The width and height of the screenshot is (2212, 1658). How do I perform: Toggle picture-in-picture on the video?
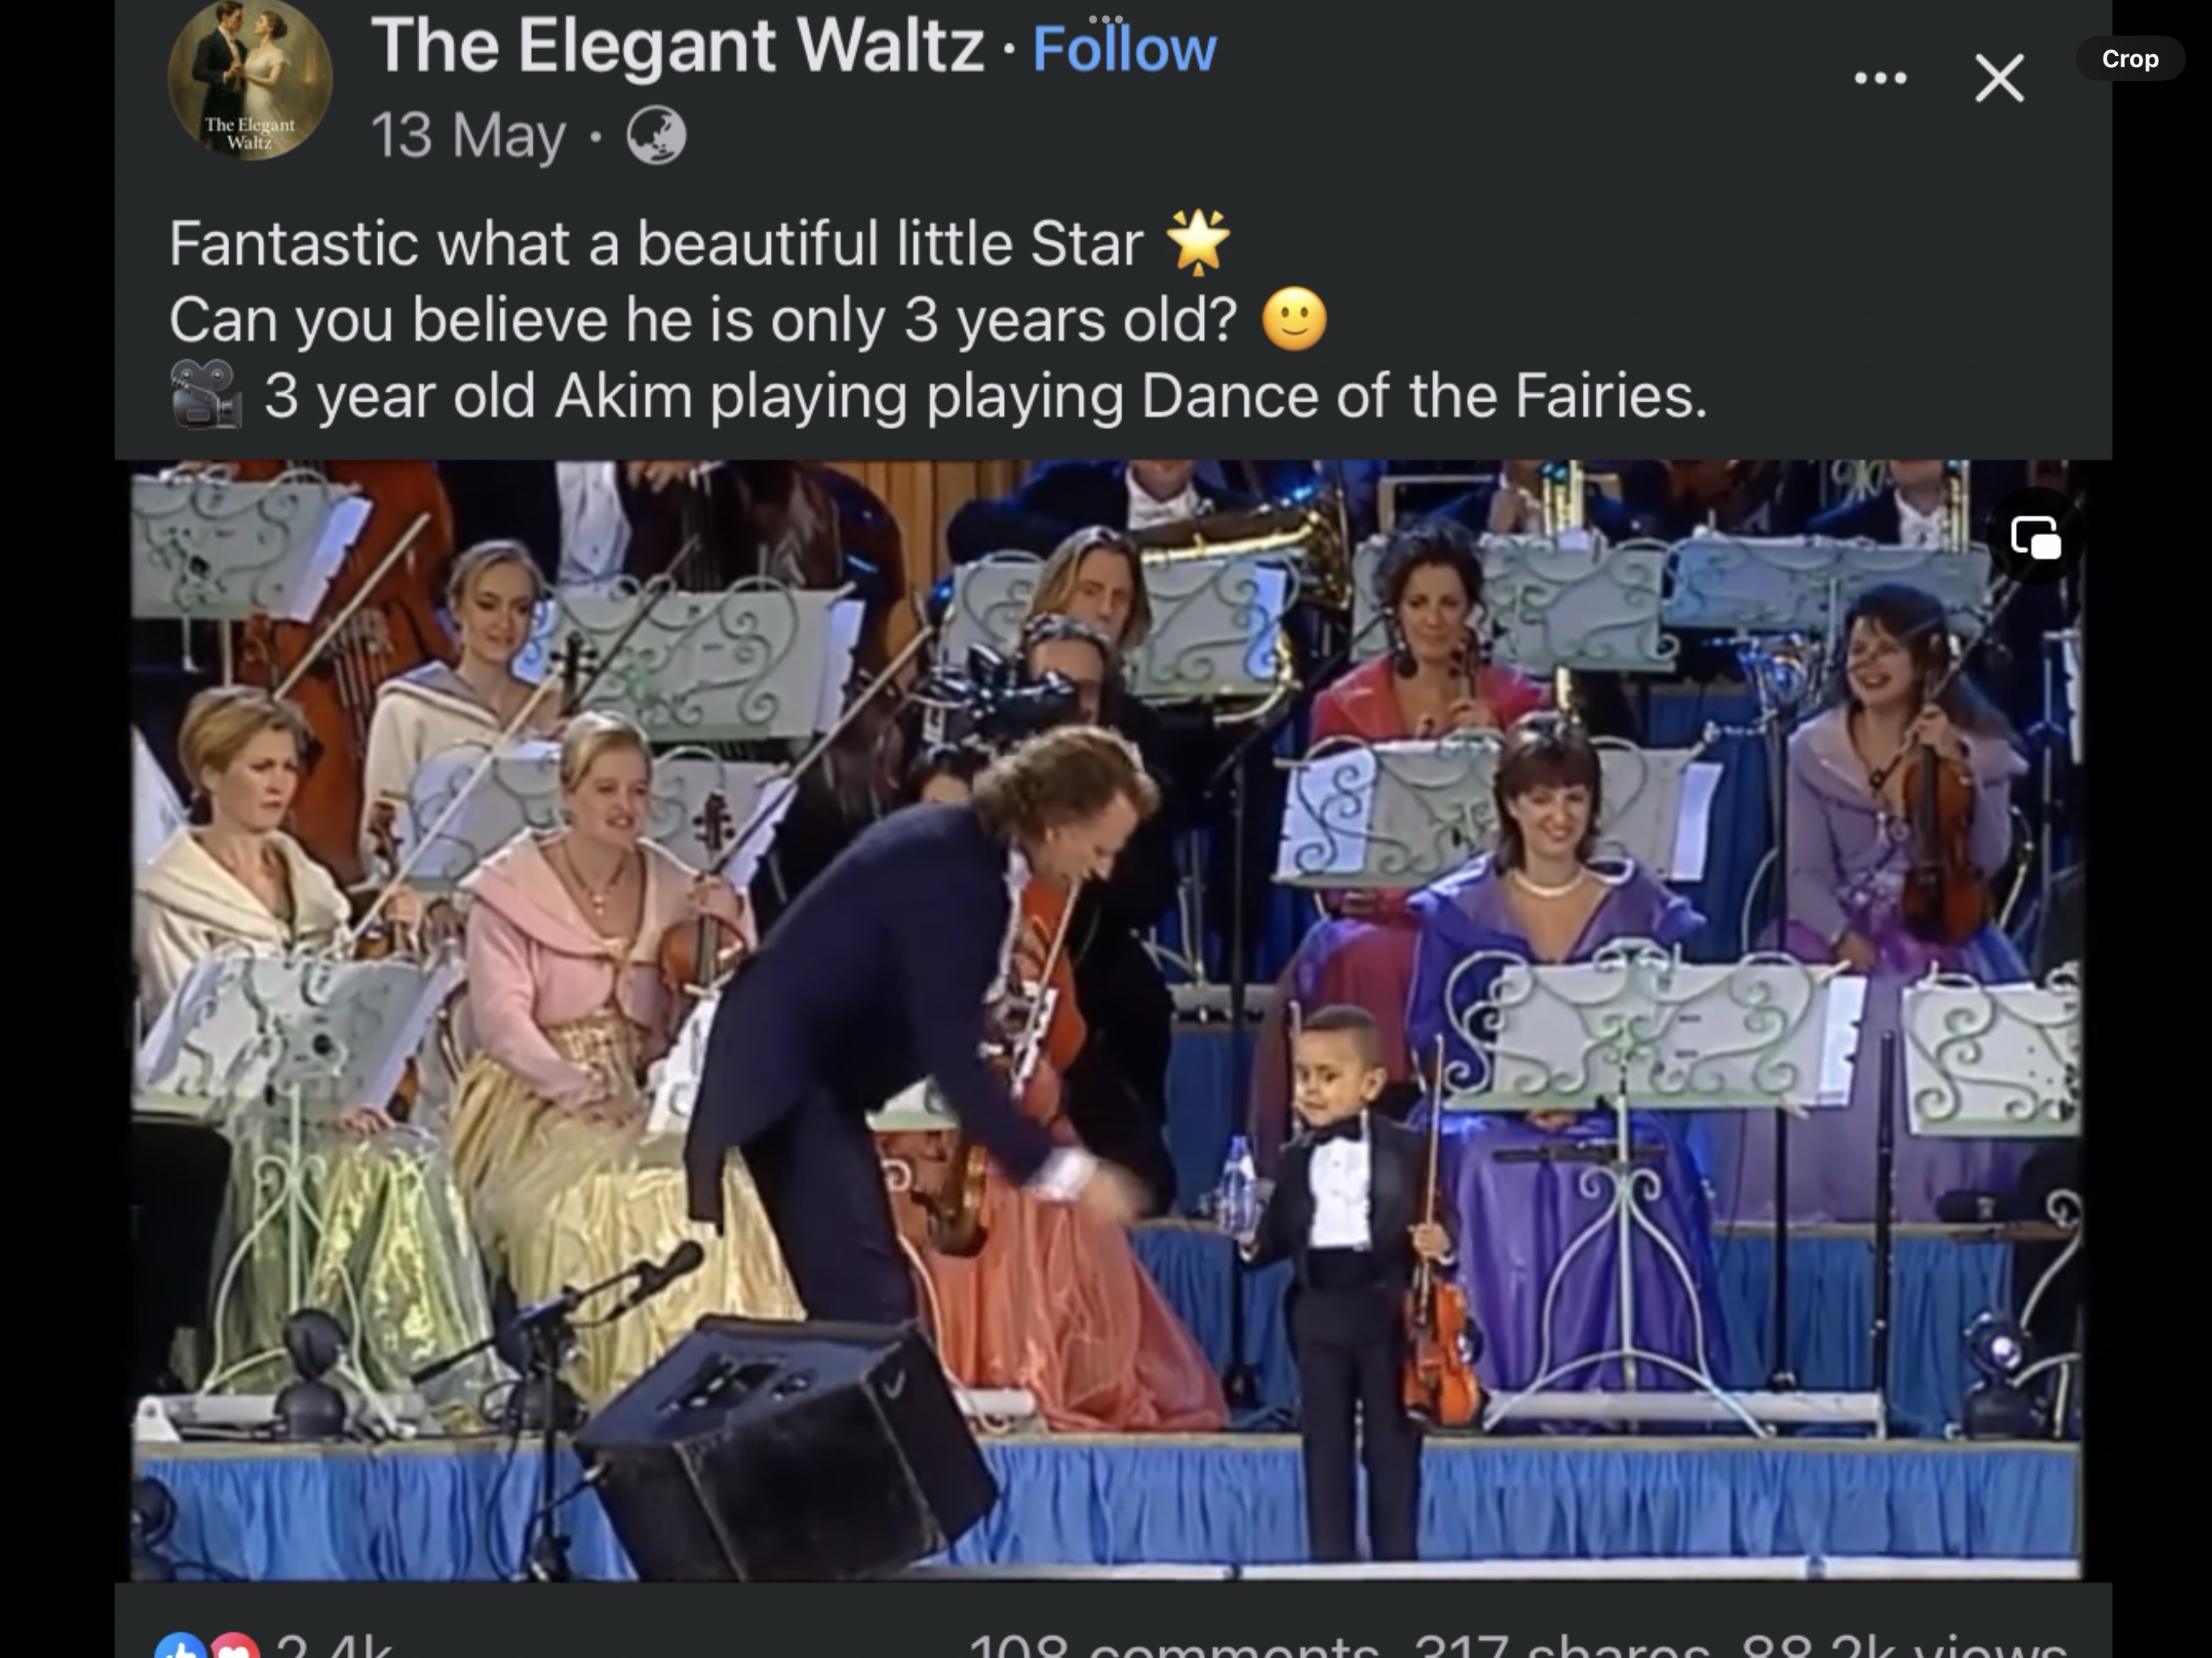coord(2036,538)
